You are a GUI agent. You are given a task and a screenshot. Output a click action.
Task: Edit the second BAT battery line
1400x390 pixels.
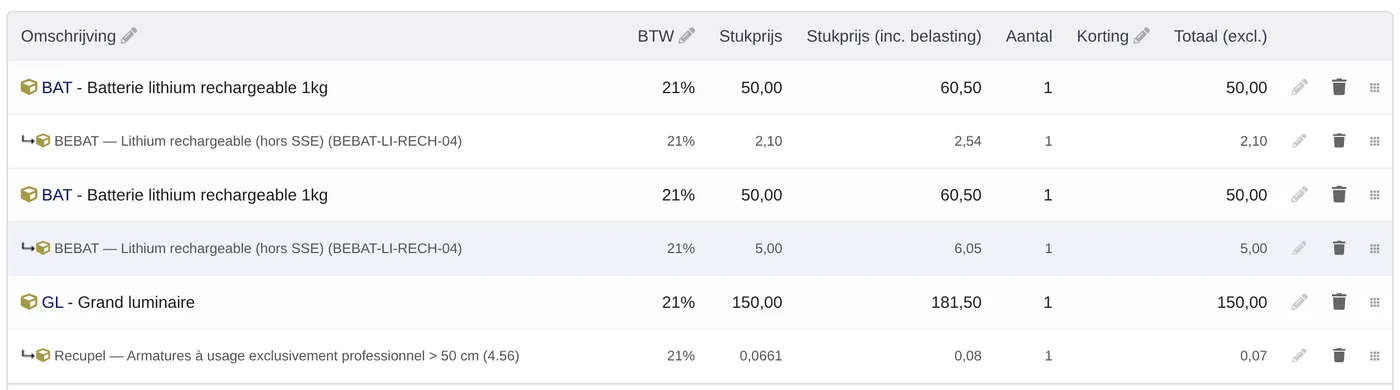click(1299, 194)
